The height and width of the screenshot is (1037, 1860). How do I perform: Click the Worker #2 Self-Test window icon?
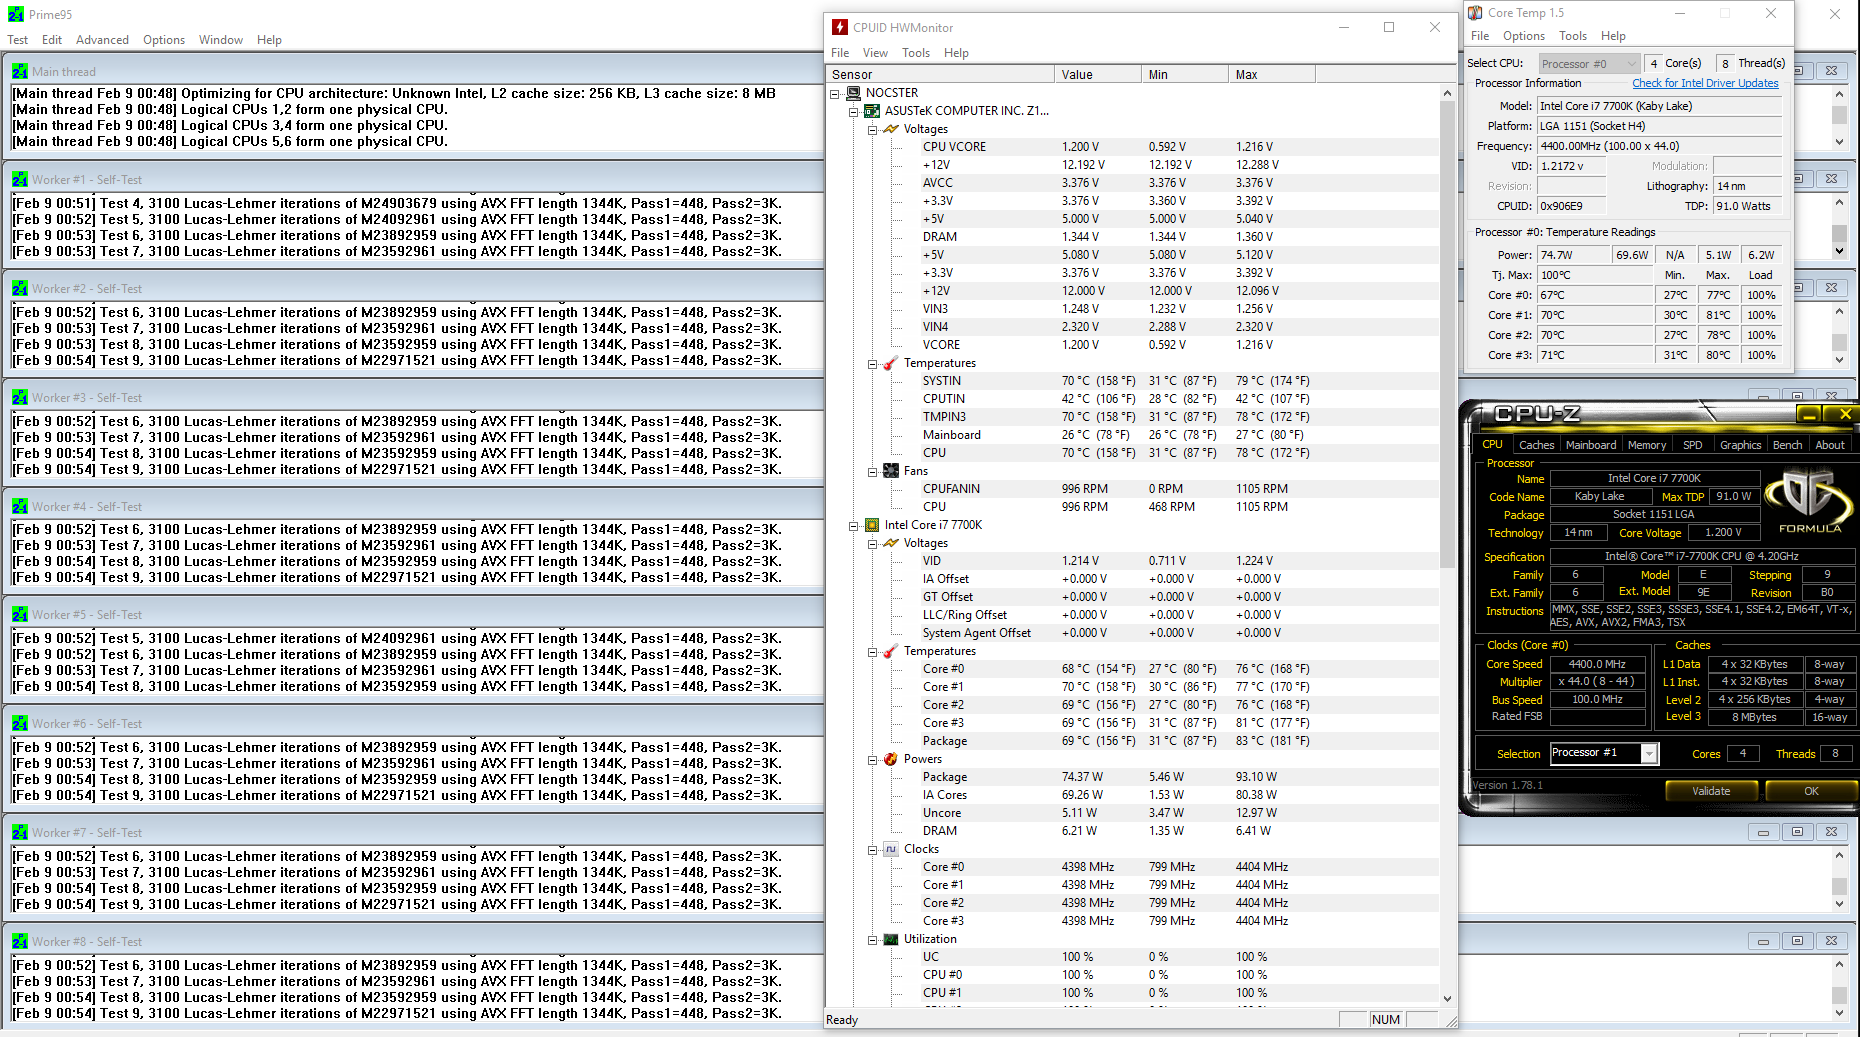coord(20,288)
